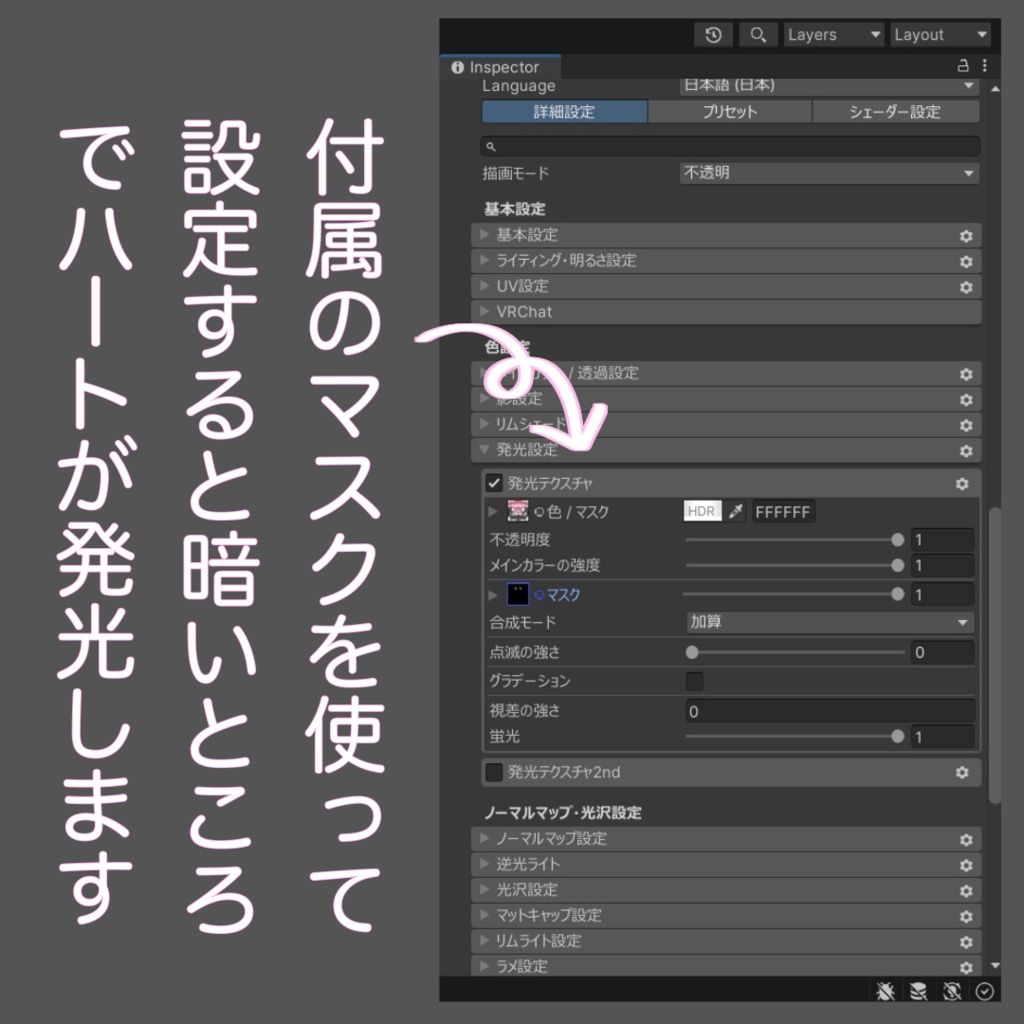Screen dimensions: 1024x1024
Task: Open the 合成モード dropdown showing 加算
Action: [829, 621]
